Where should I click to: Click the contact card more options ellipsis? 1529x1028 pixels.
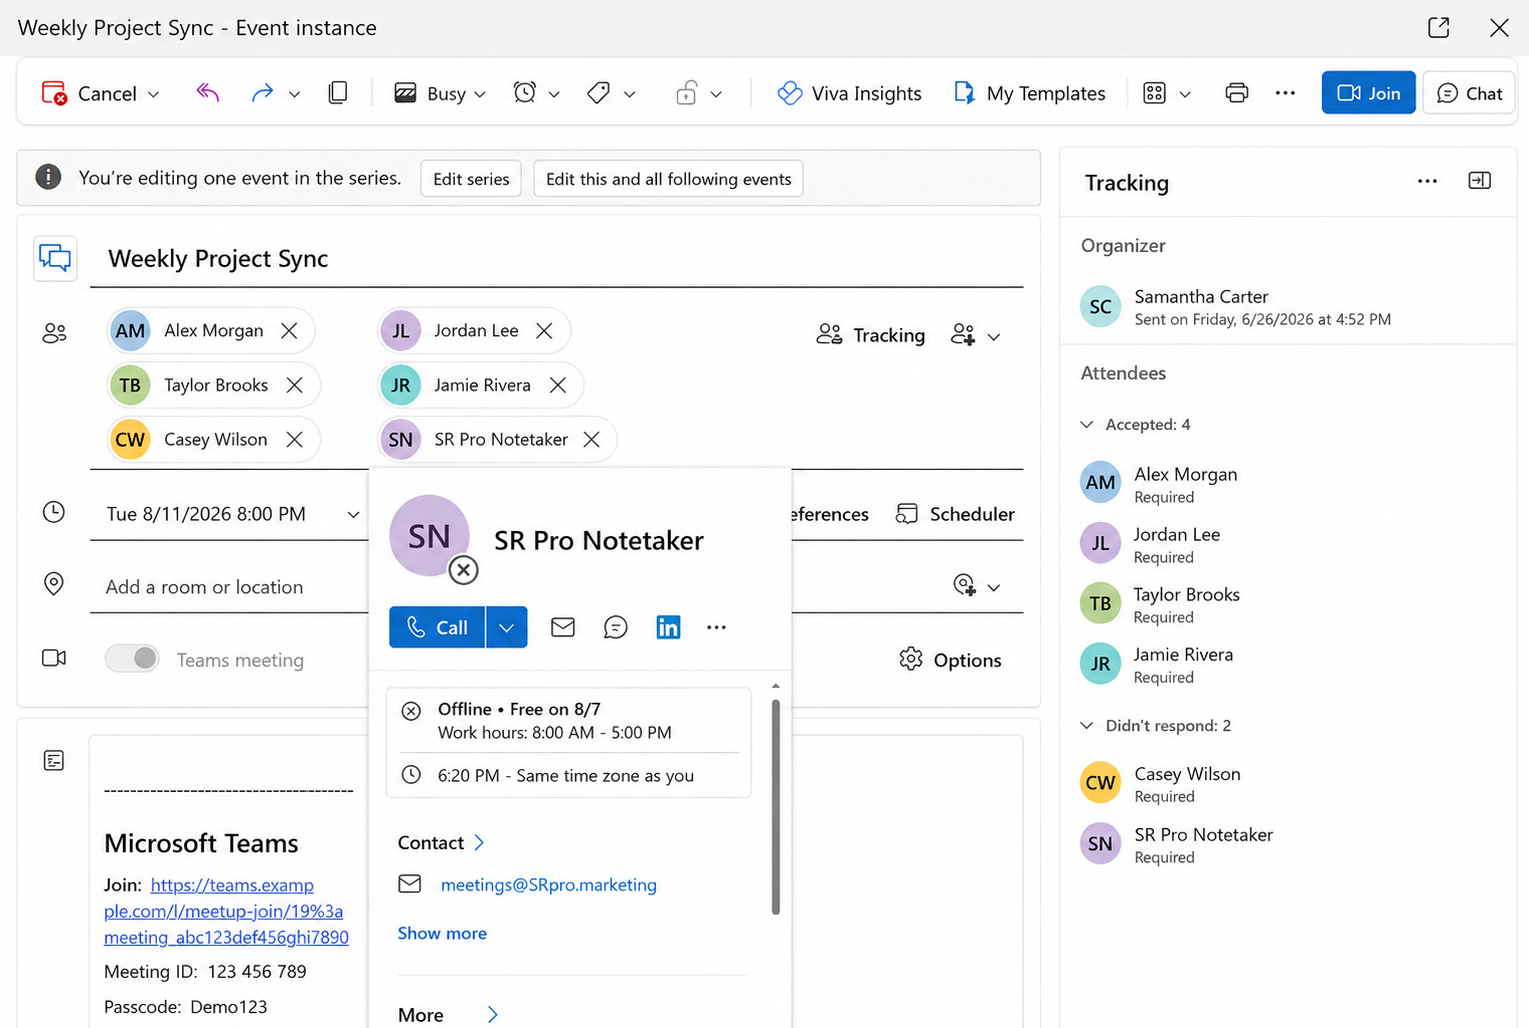pos(716,627)
